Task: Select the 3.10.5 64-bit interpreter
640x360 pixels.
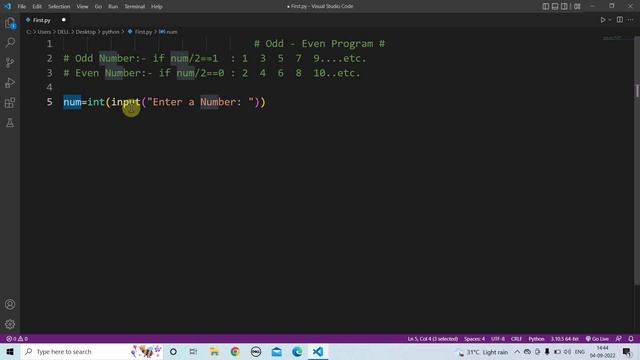Action: 565,339
